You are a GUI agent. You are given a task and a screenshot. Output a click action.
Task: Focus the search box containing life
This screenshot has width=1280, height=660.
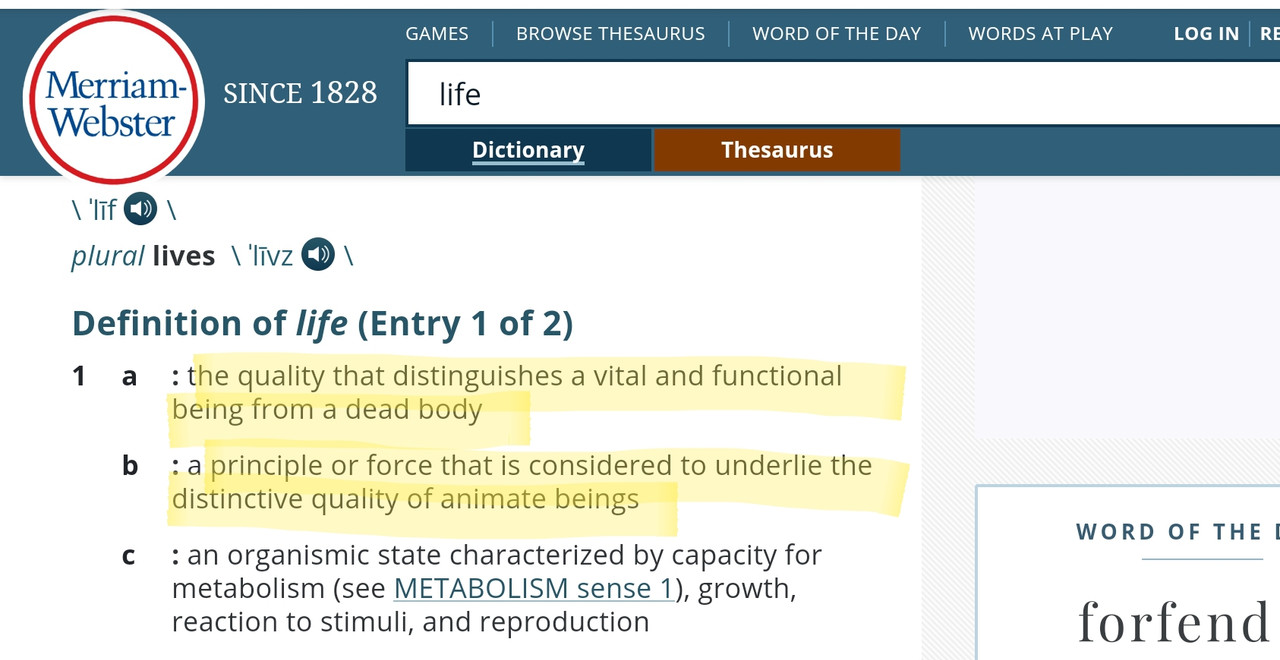(x=843, y=93)
